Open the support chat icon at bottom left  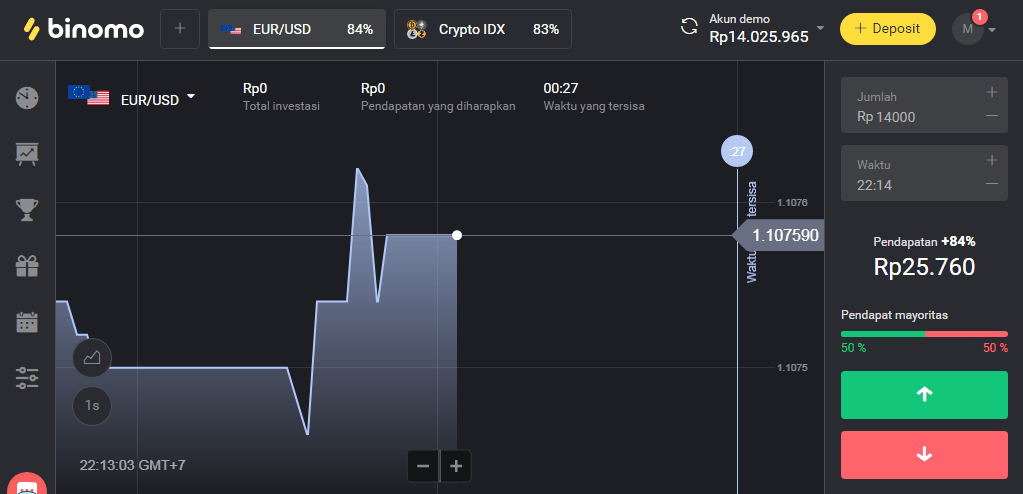tap(27, 486)
